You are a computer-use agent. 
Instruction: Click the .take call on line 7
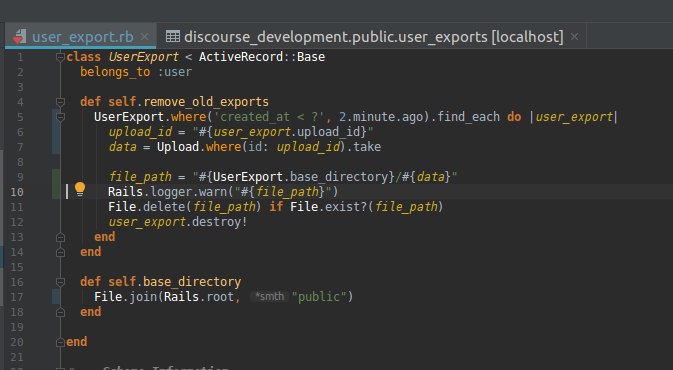click(x=364, y=147)
